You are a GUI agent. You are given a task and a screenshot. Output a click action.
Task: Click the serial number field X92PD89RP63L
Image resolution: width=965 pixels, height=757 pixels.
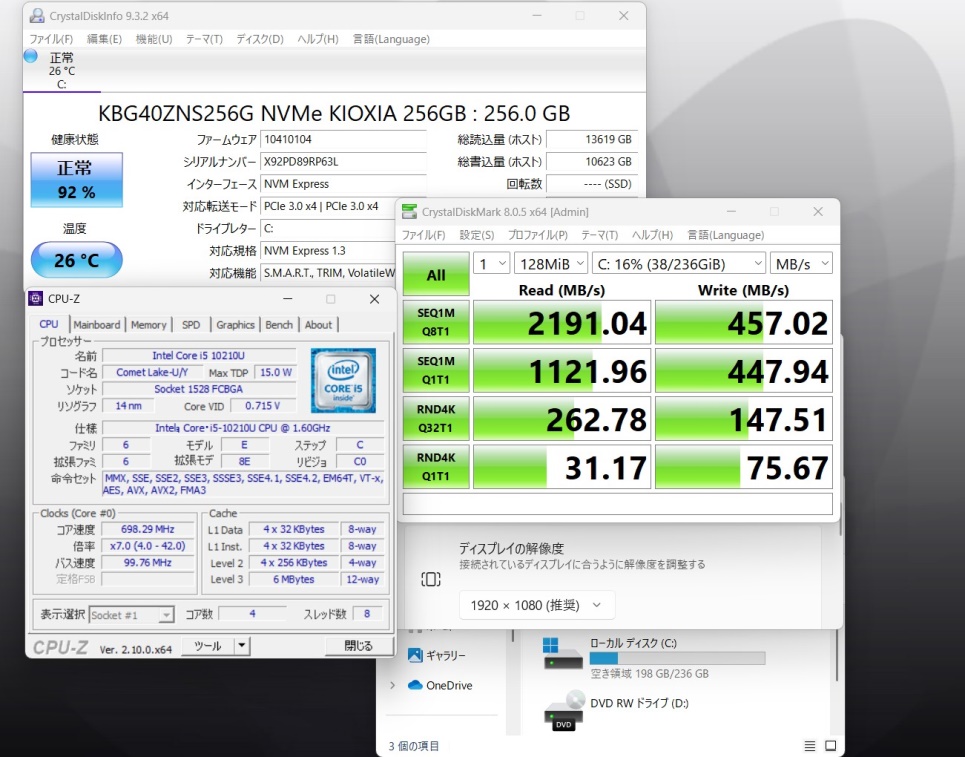coord(343,162)
